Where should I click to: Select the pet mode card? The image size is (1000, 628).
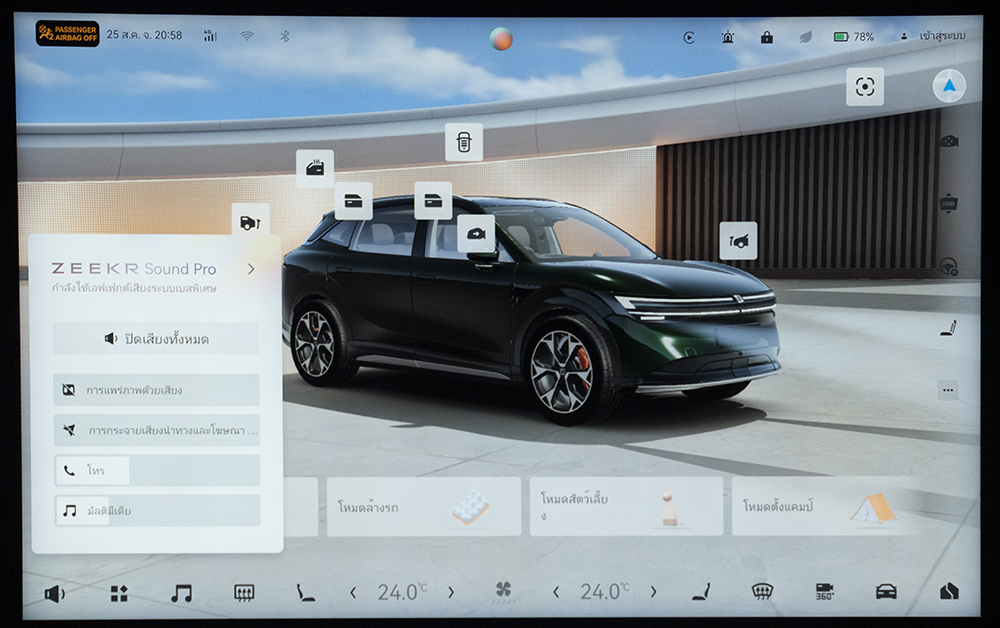[626, 507]
